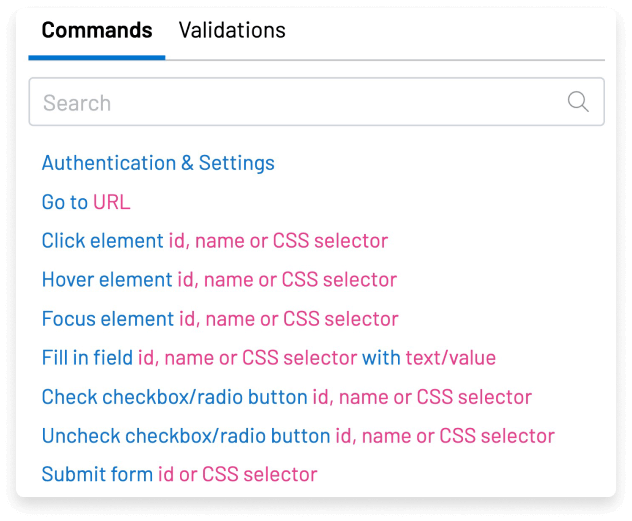
Task: Choose the 'Click element' command
Action: (x=102, y=241)
